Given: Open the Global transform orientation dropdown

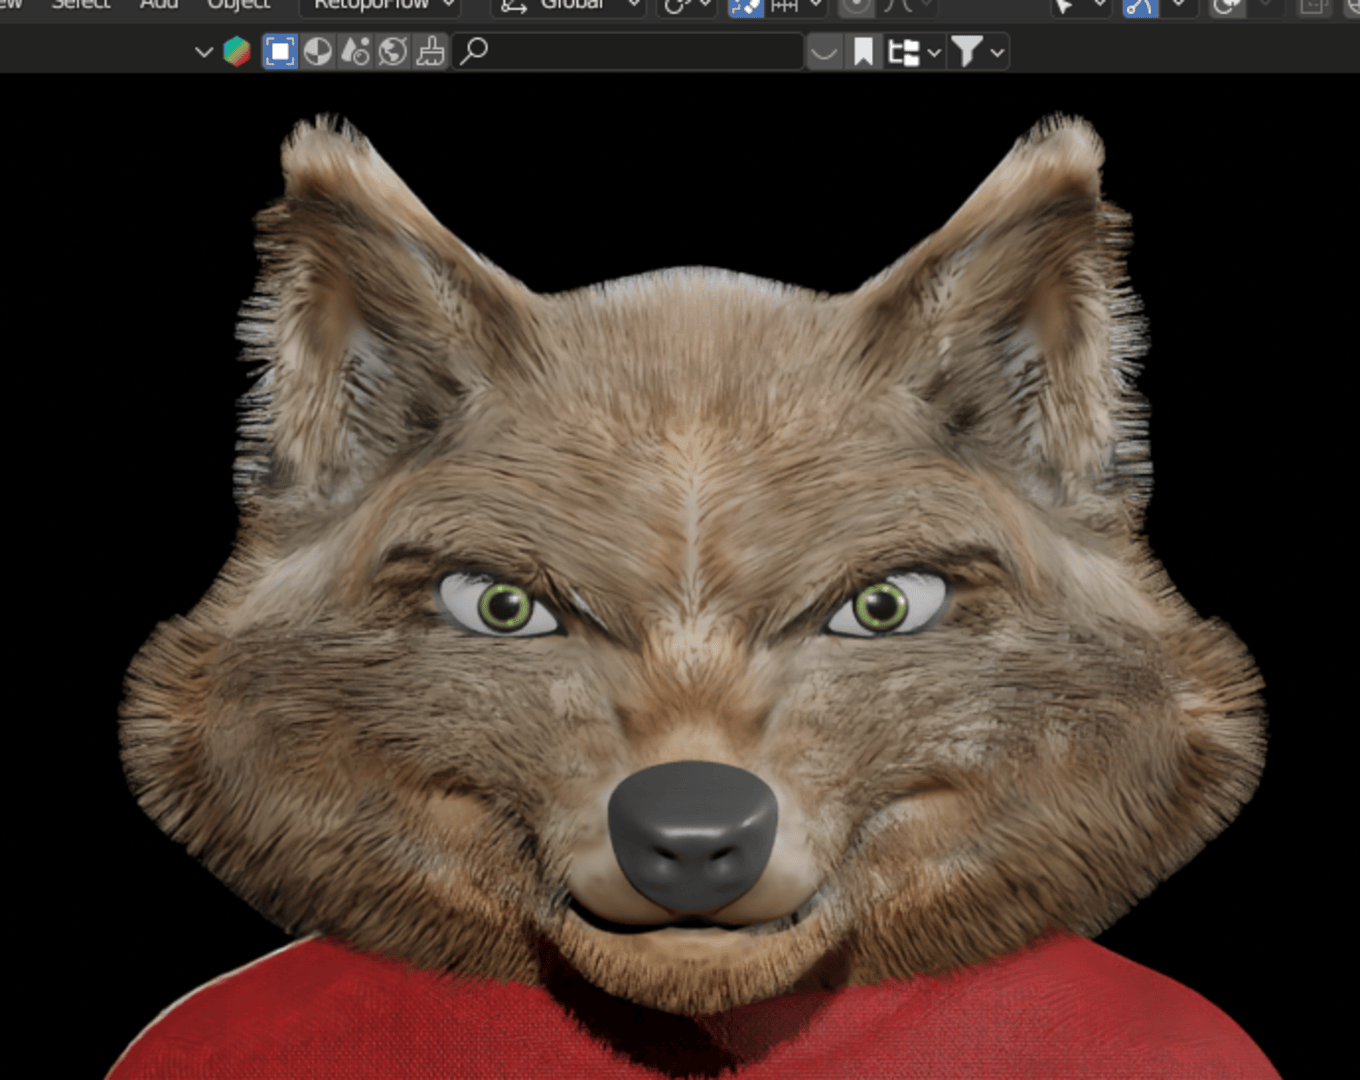Looking at the screenshot, I should [x=569, y=6].
